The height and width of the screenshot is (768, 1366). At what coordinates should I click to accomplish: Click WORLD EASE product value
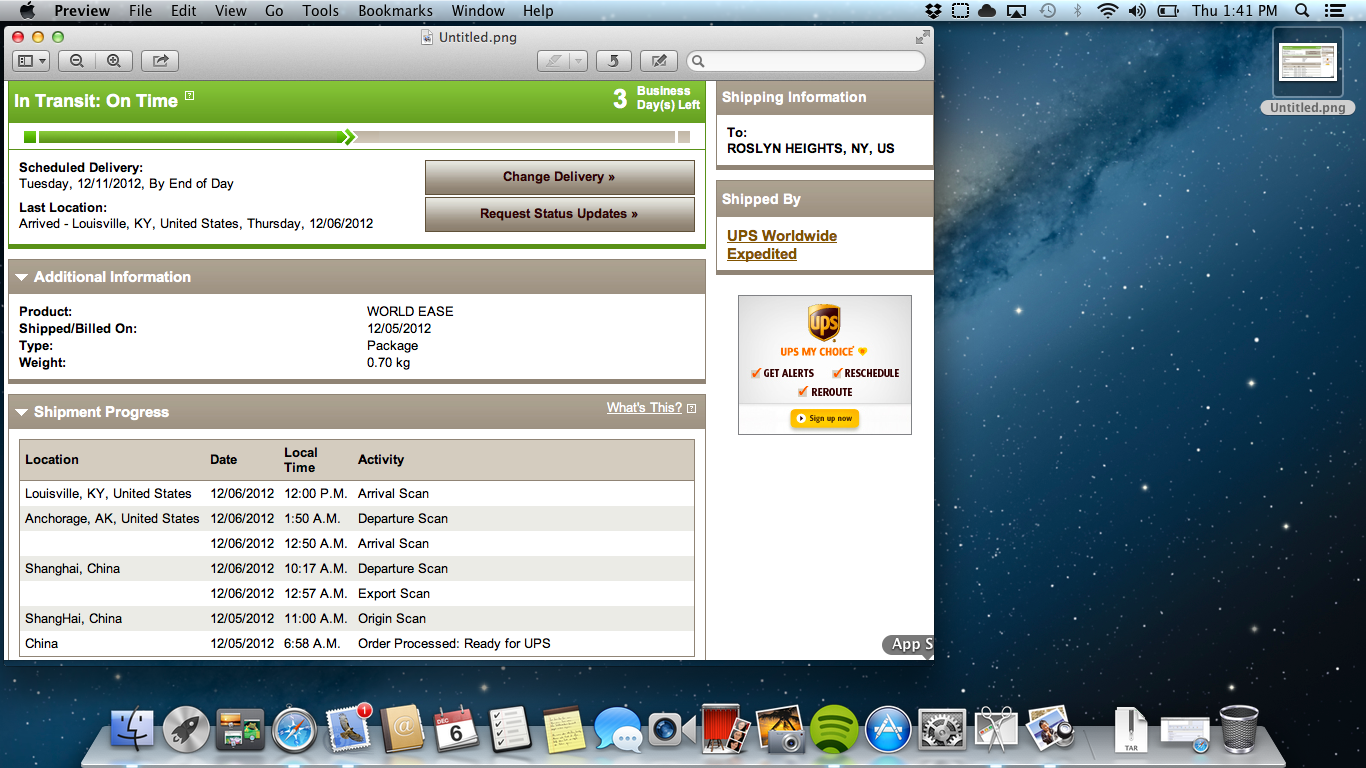pos(410,312)
